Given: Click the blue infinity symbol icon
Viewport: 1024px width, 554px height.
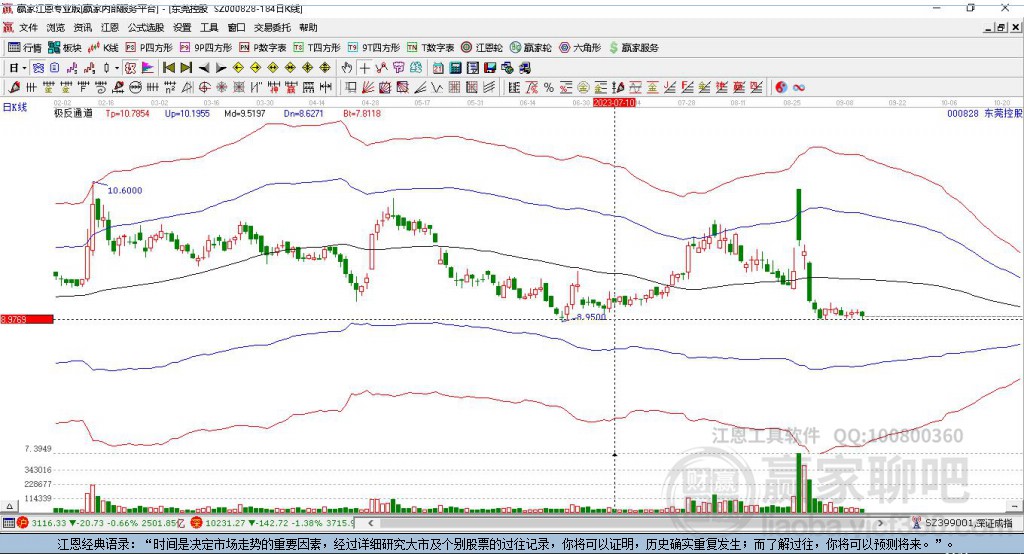Looking at the screenshot, I should [798, 87].
